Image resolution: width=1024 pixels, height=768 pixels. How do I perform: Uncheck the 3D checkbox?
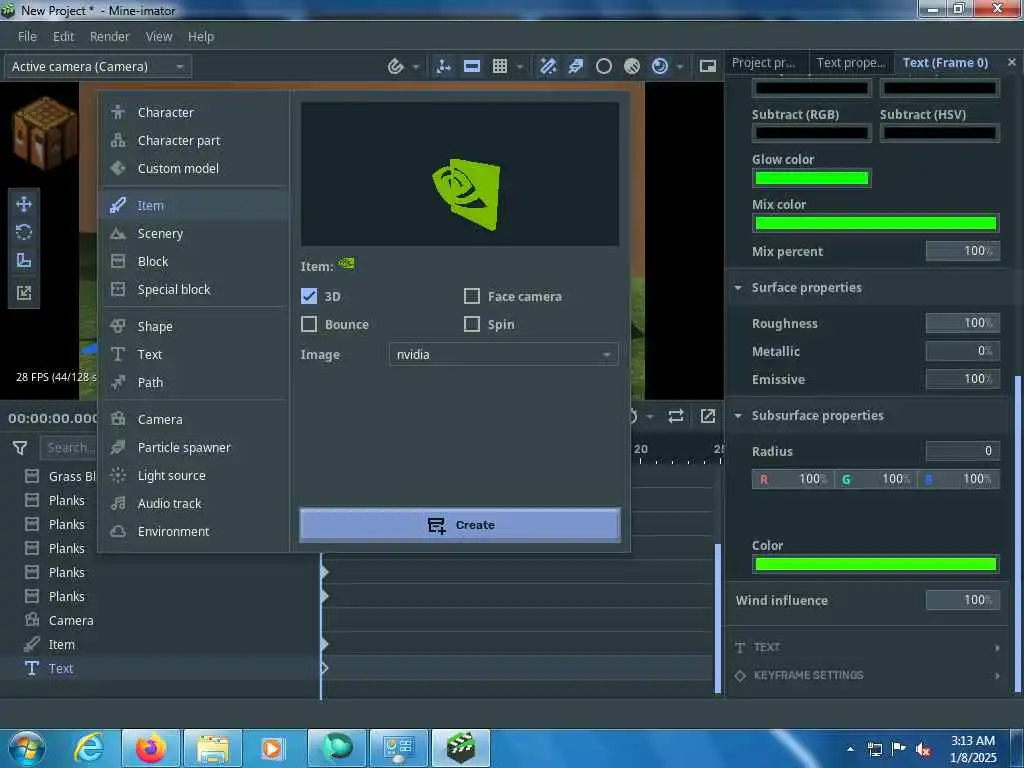point(309,296)
